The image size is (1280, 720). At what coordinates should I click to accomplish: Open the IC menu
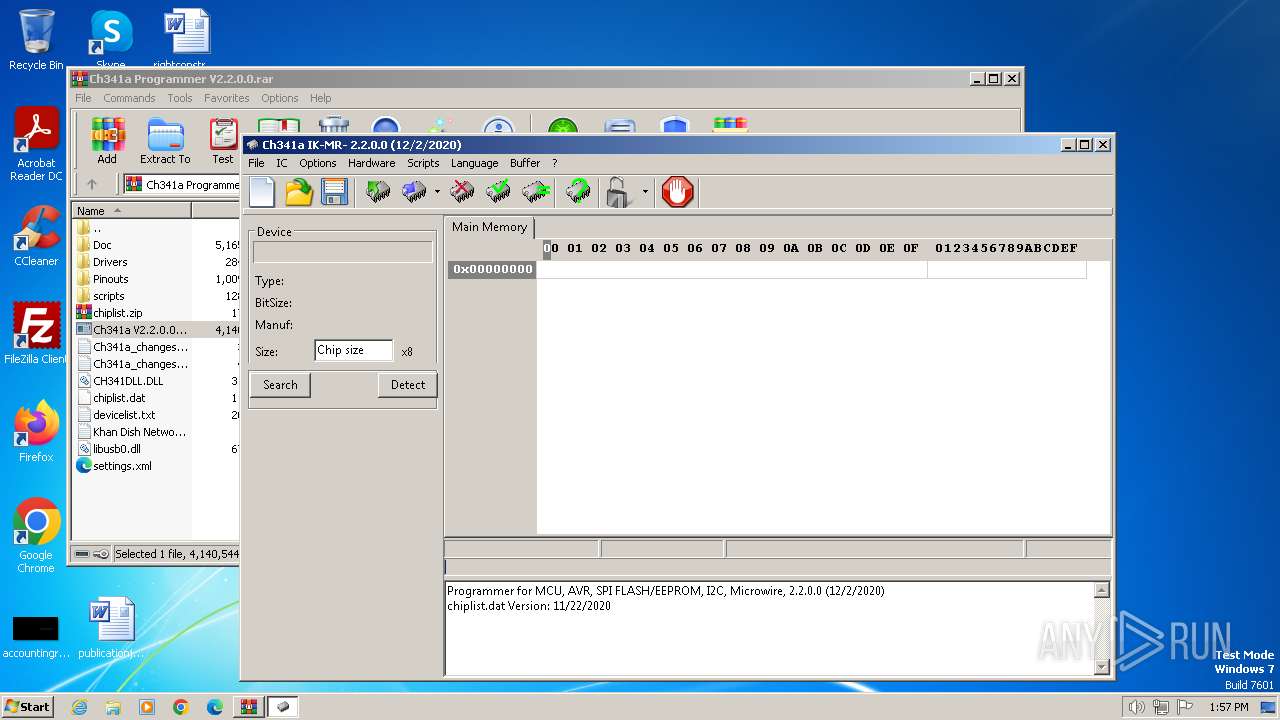[281, 163]
